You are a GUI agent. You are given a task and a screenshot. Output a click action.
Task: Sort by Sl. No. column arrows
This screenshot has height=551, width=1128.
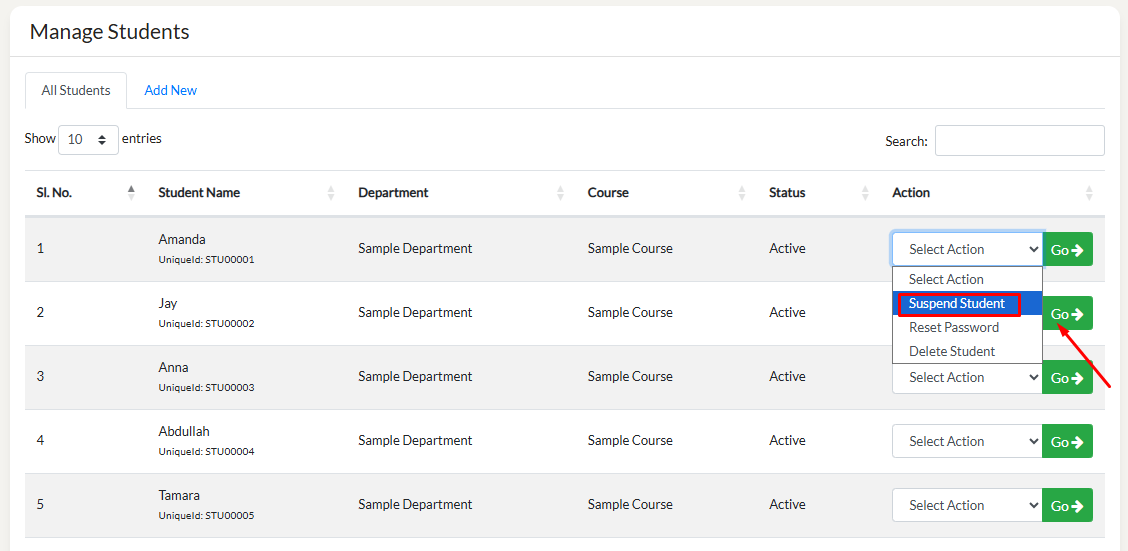pos(131,192)
